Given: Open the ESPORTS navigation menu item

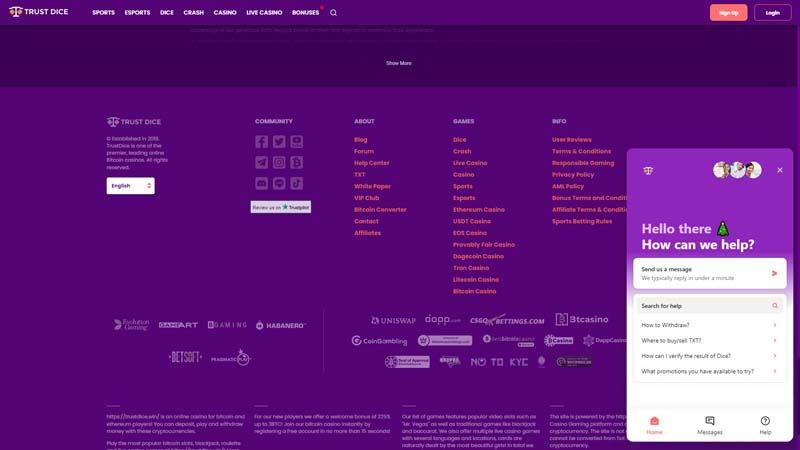Looking at the screenshot, I should [137, 13].
